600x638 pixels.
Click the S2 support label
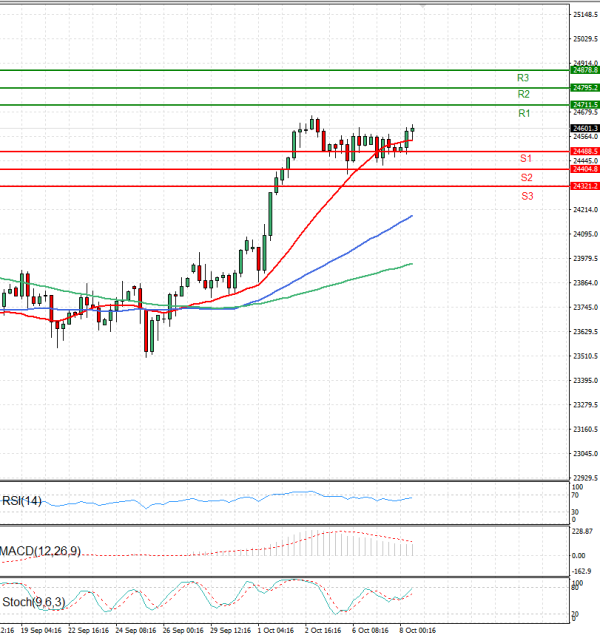coord(526,177)
